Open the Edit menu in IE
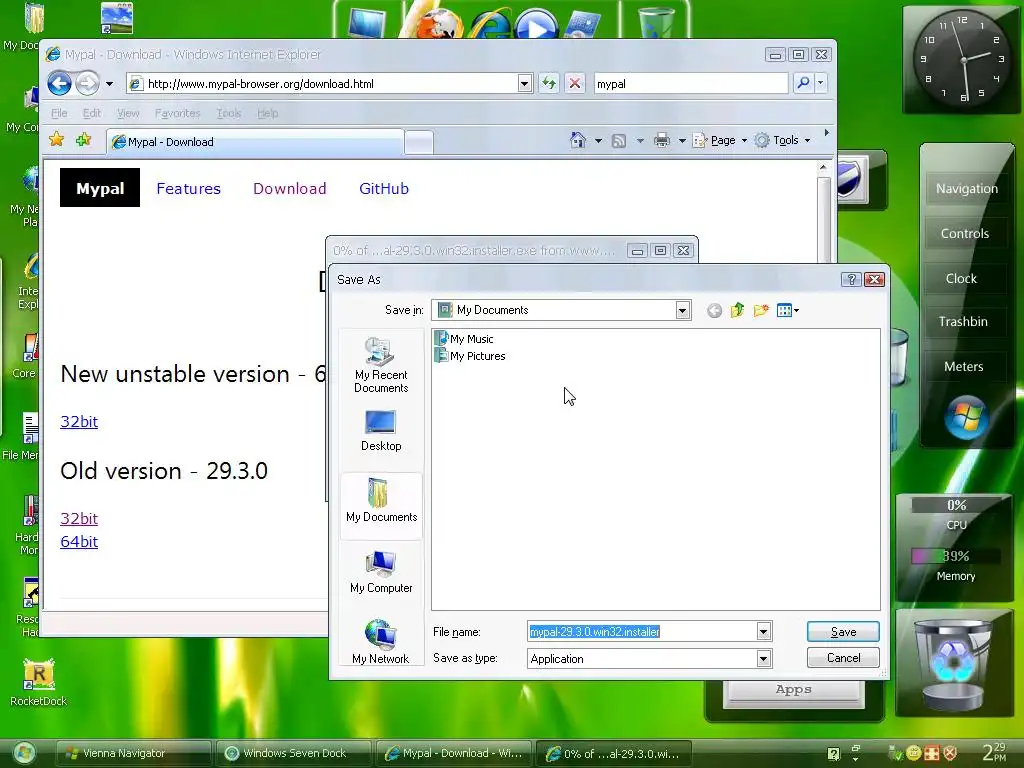Screen dimensions: 1024x768 click(91, 113)
